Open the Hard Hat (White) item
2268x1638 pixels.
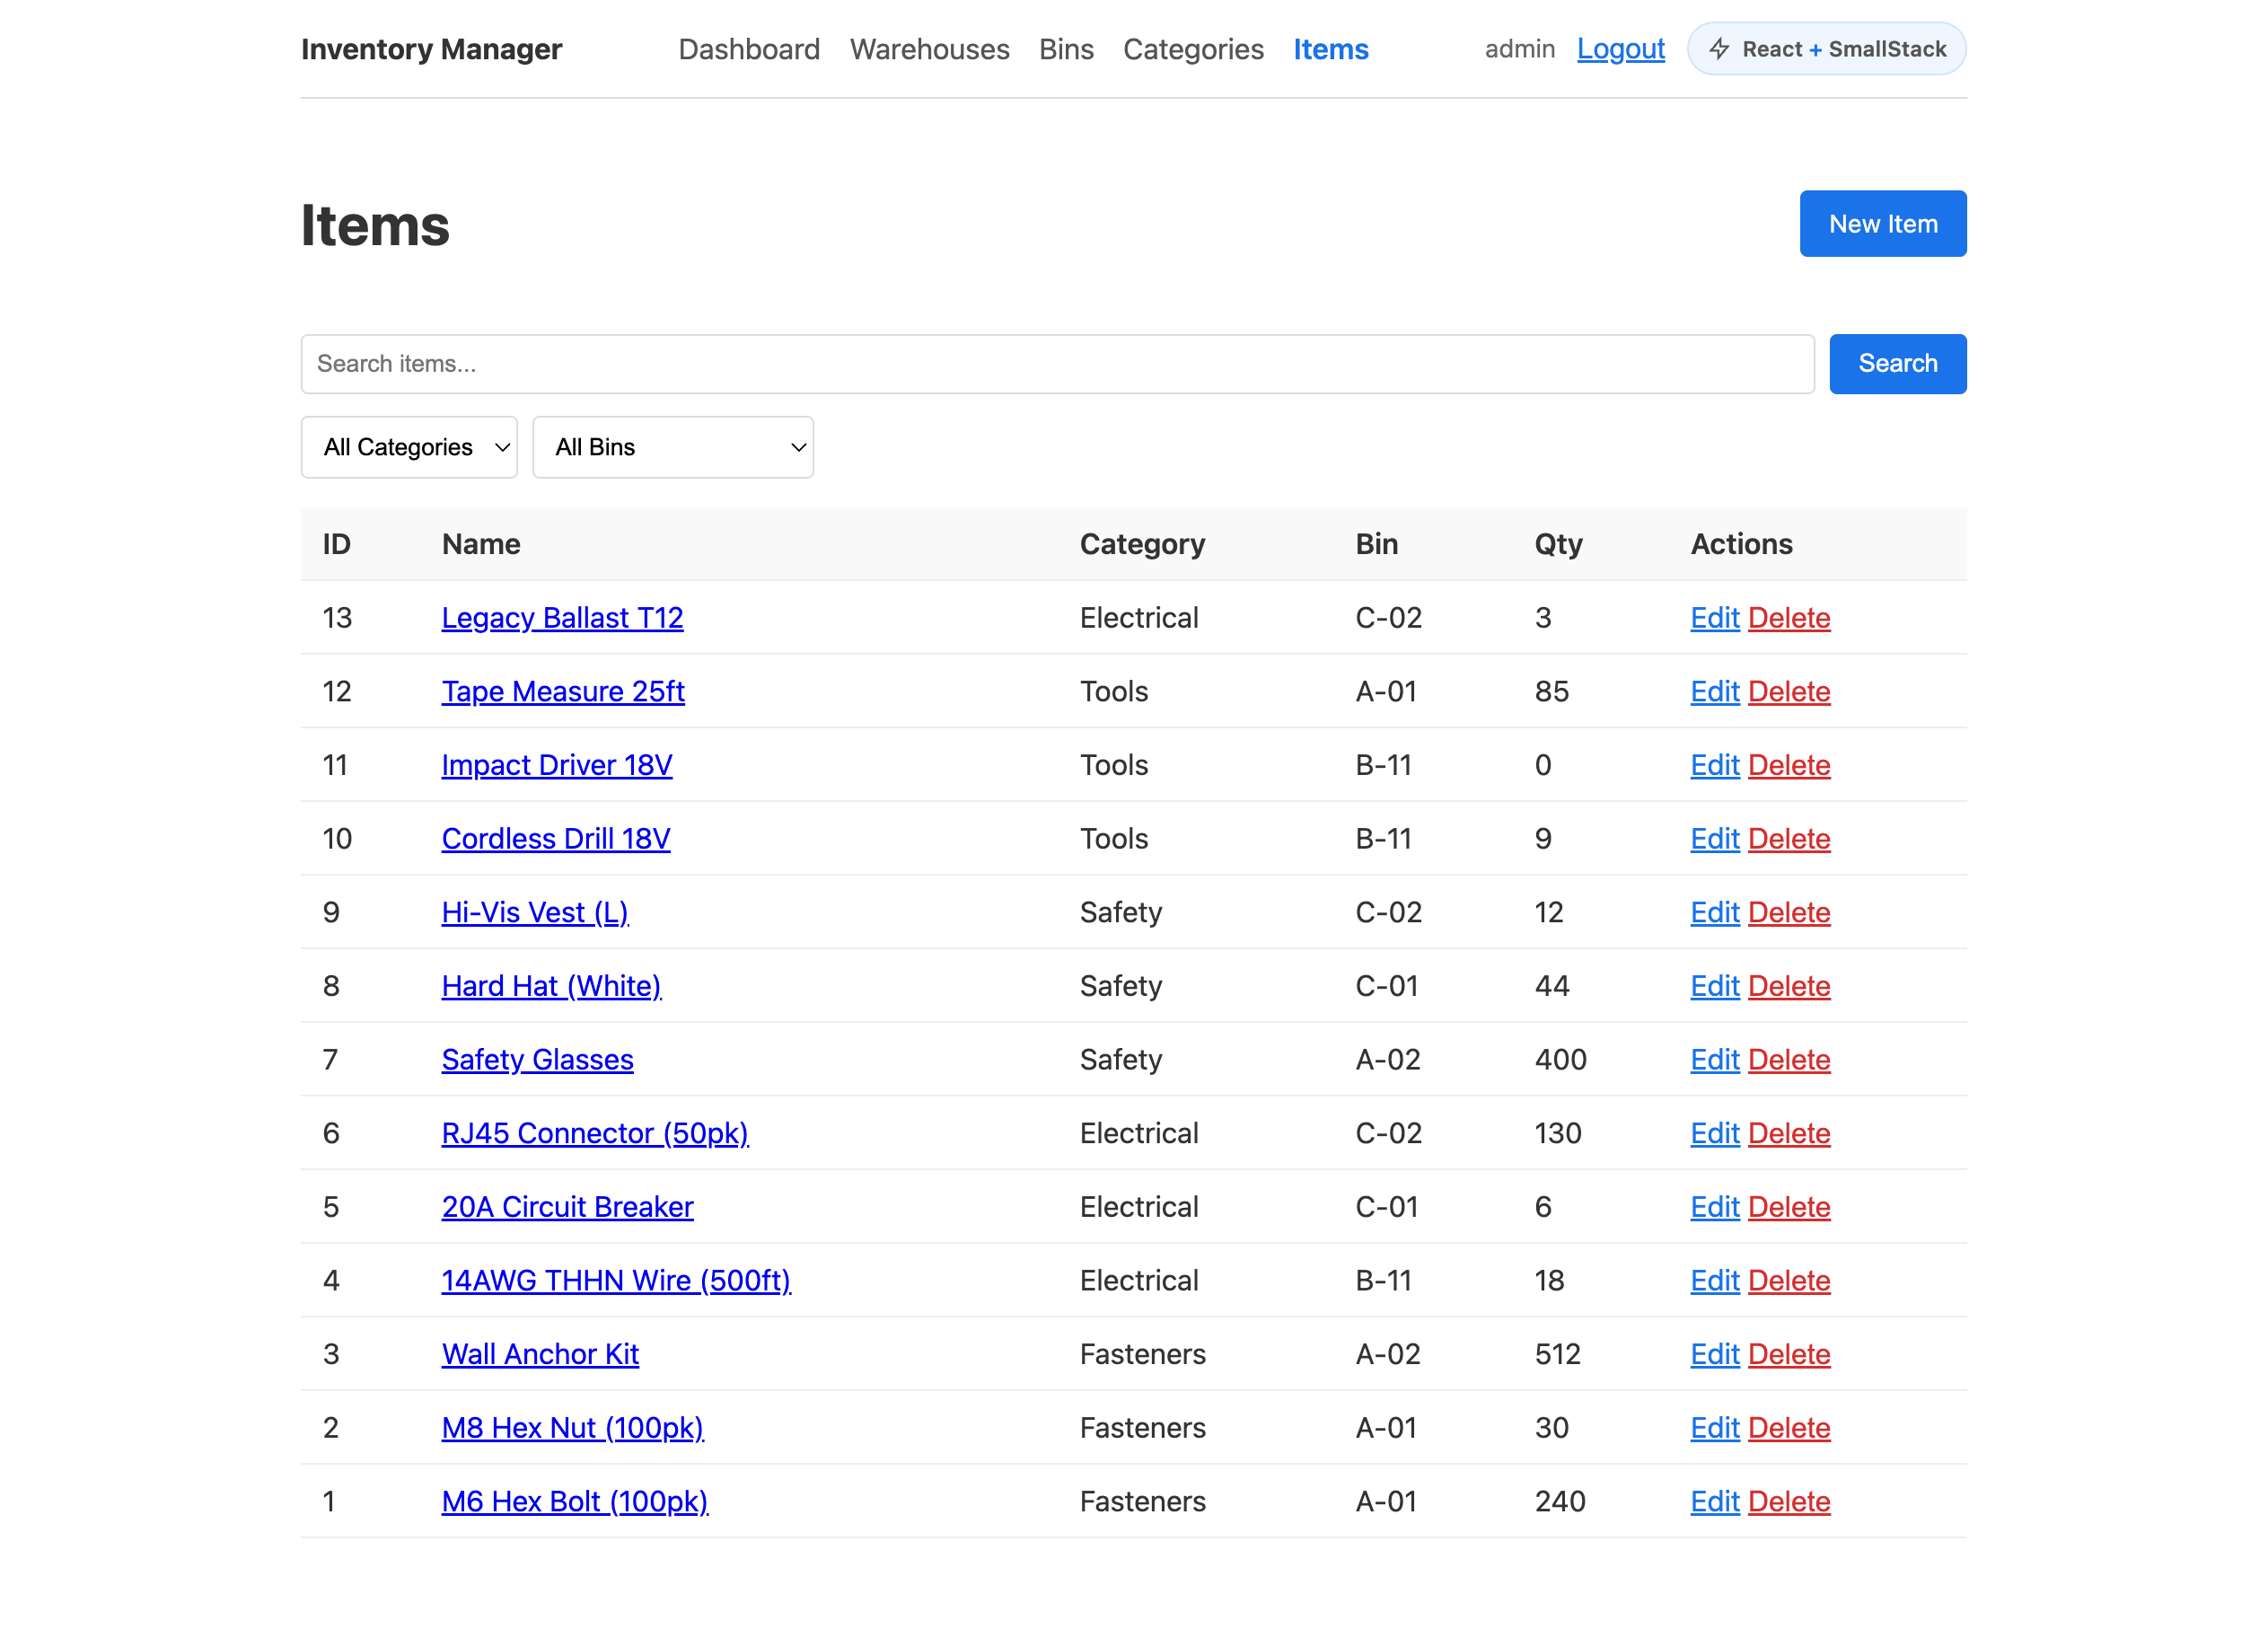coord(551,986)
